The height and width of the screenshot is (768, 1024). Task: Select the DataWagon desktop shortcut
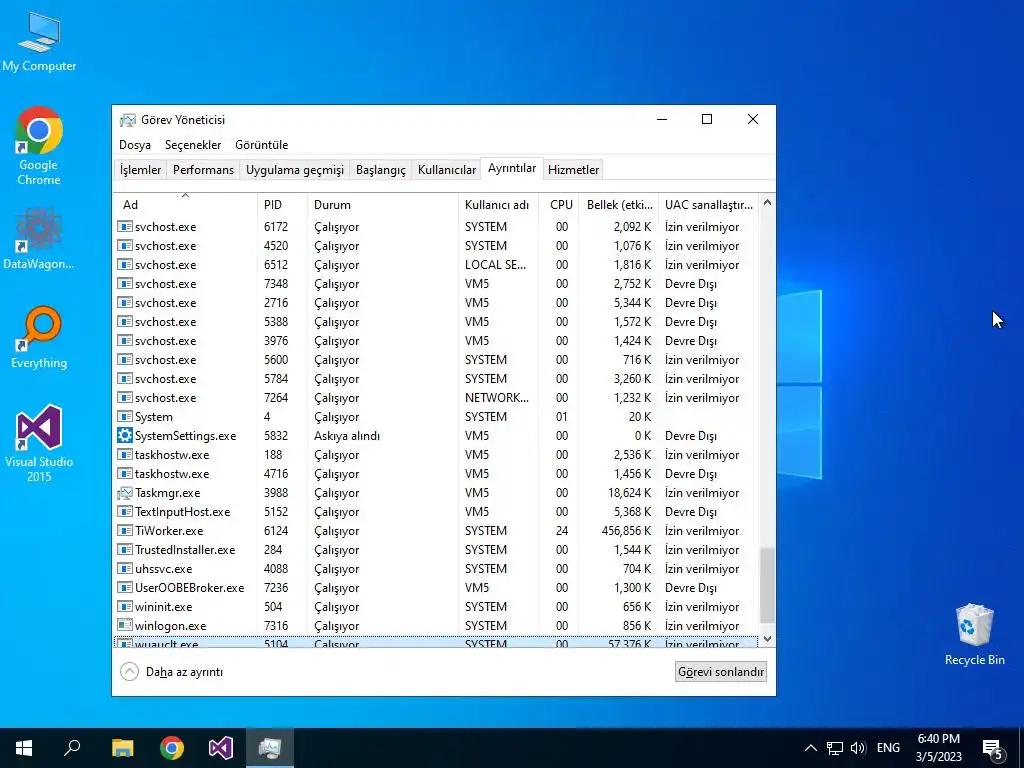click(x=39, y=239)
